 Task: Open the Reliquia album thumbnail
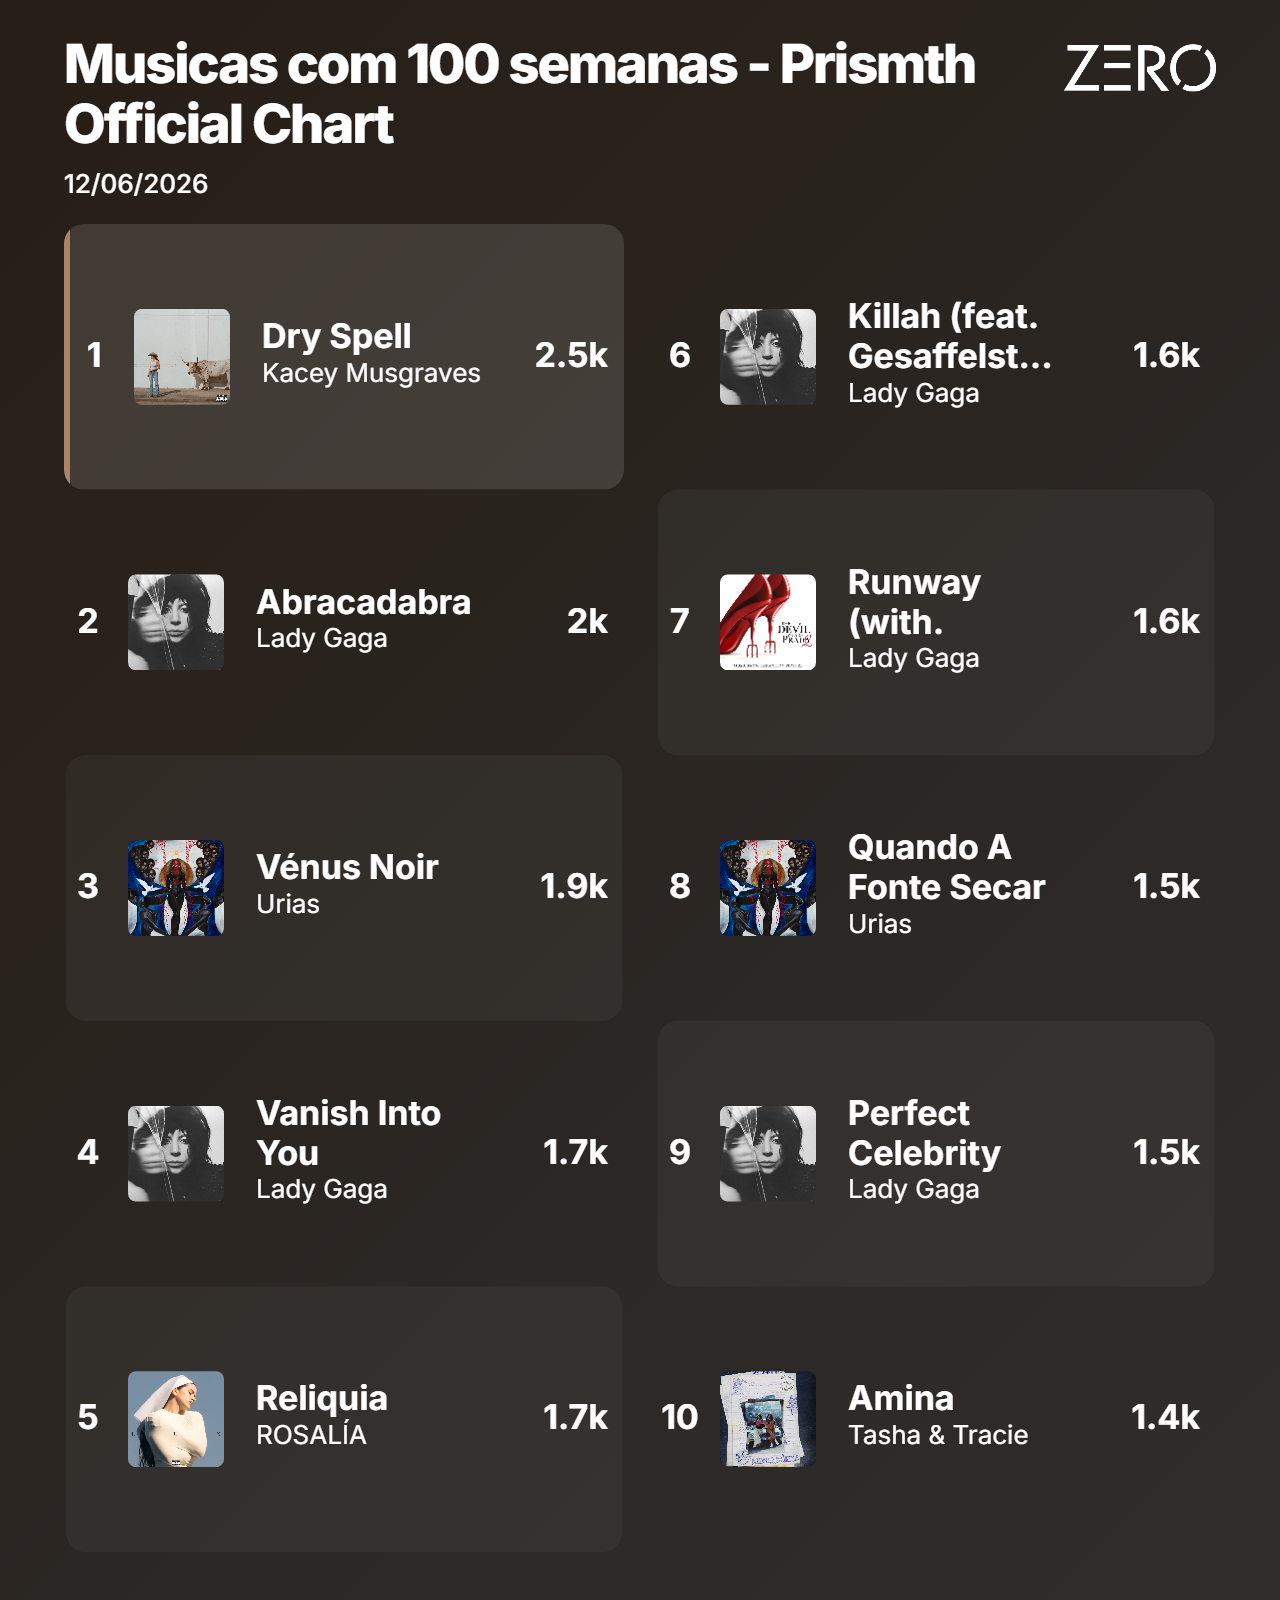[x=176, y=1419]
